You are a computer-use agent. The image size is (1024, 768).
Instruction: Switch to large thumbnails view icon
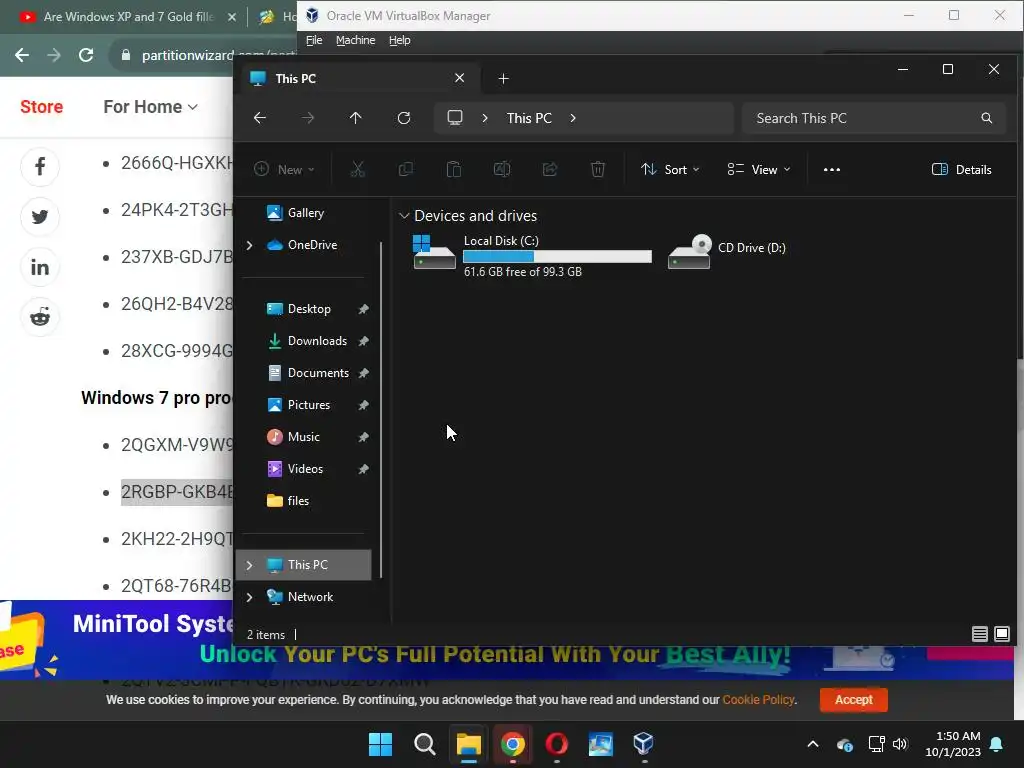(1002, 634)
